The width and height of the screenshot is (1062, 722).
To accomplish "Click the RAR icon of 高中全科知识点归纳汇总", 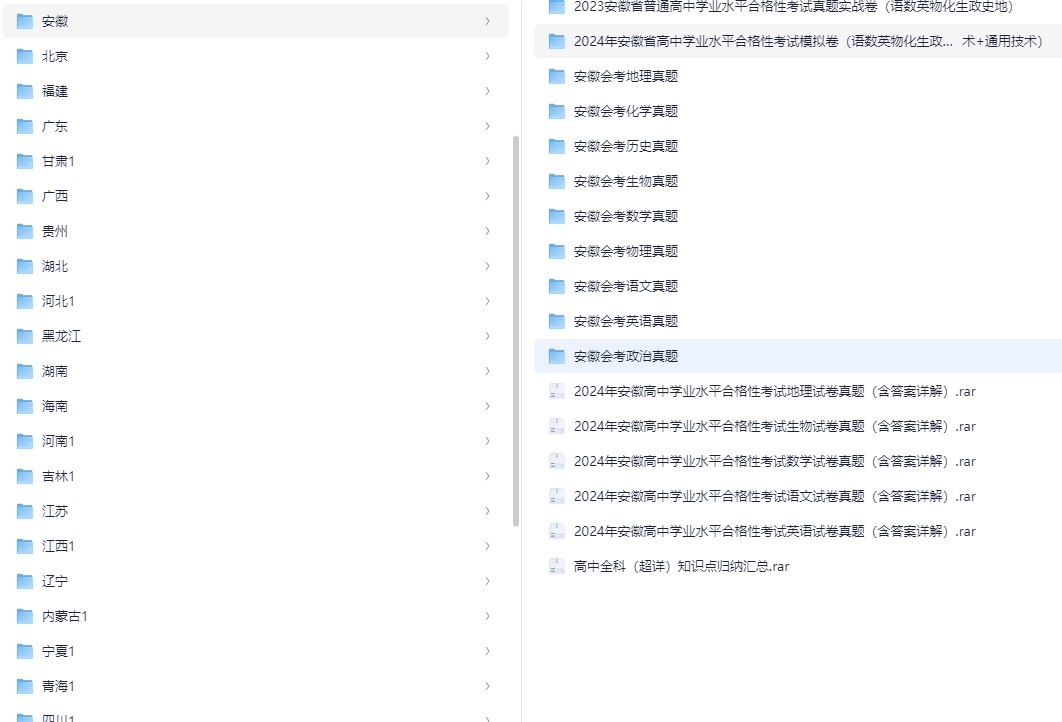I will (x=557, y=566).
